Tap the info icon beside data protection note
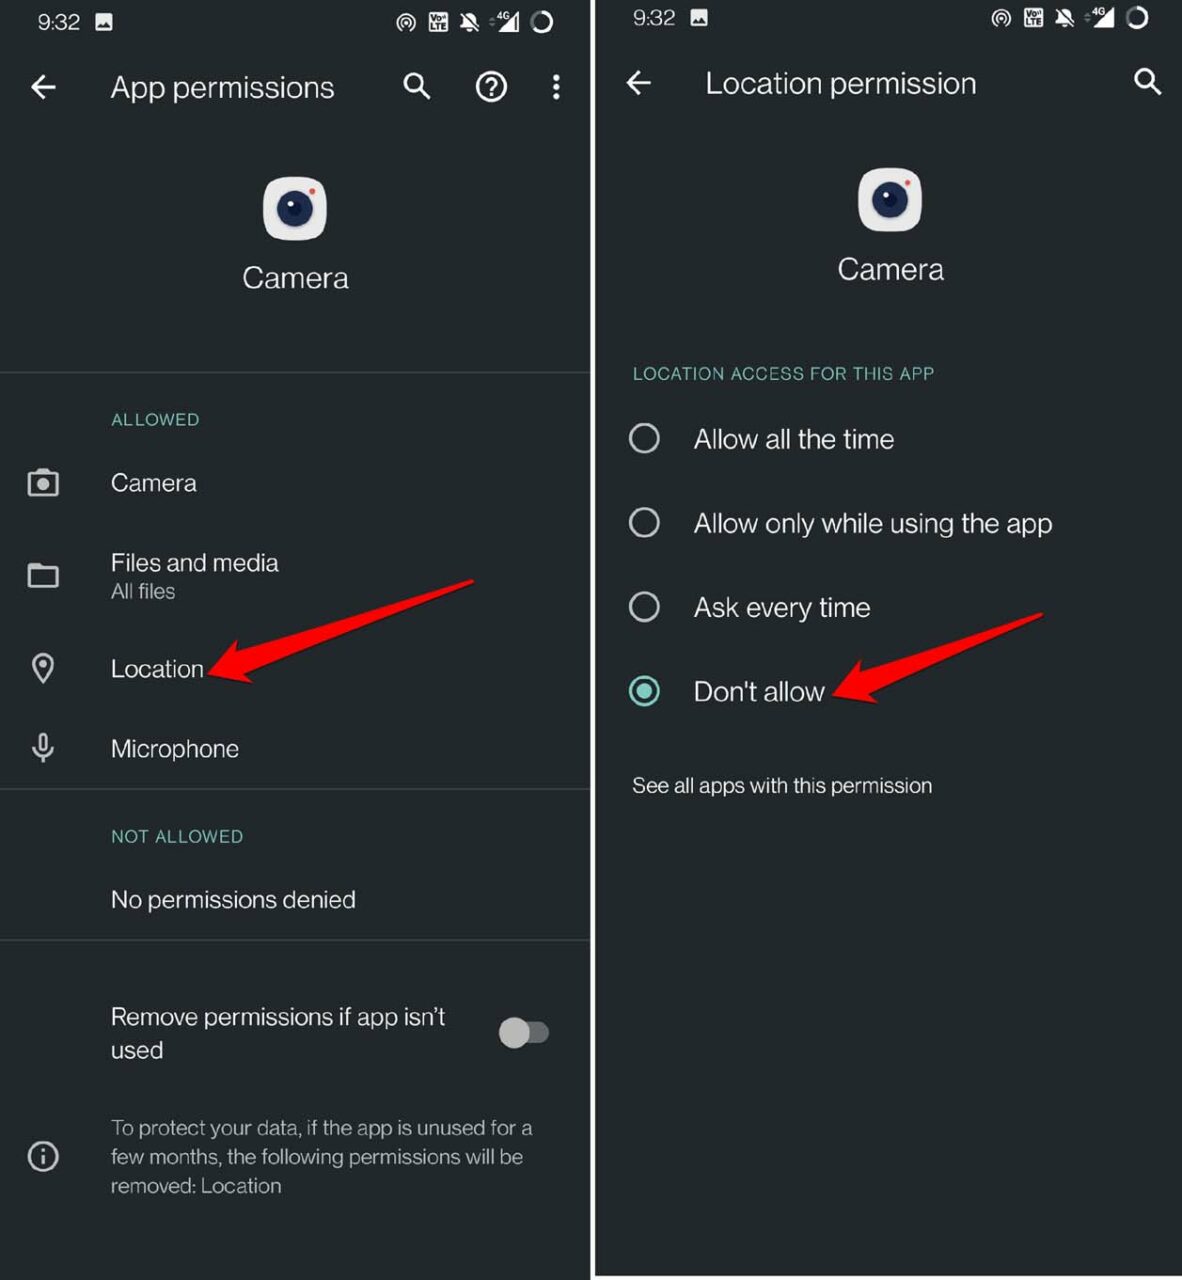This screenshot has height=1280, width=1182. pos(43,1156)
